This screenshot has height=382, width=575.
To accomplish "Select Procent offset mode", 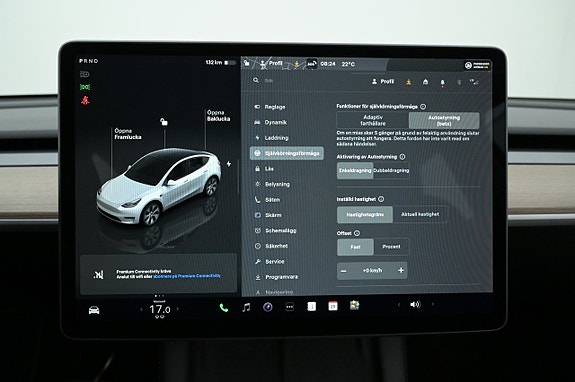I will [x=391, y=247].
